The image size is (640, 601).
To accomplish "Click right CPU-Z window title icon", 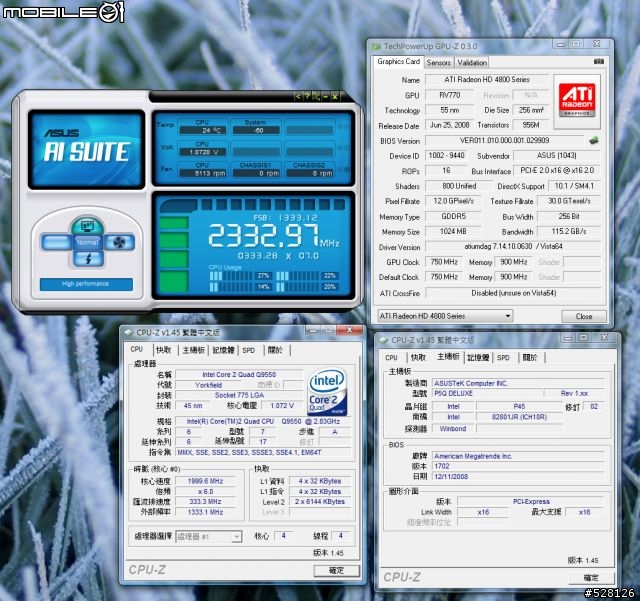I will pyautogui.click(x=383, y=340).
